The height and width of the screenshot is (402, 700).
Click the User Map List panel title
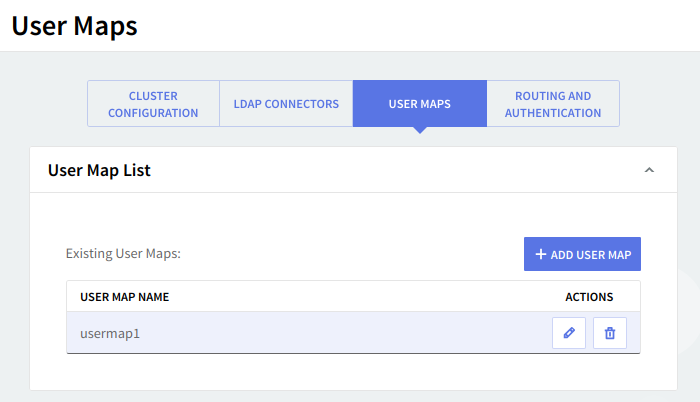click(99, 171)
